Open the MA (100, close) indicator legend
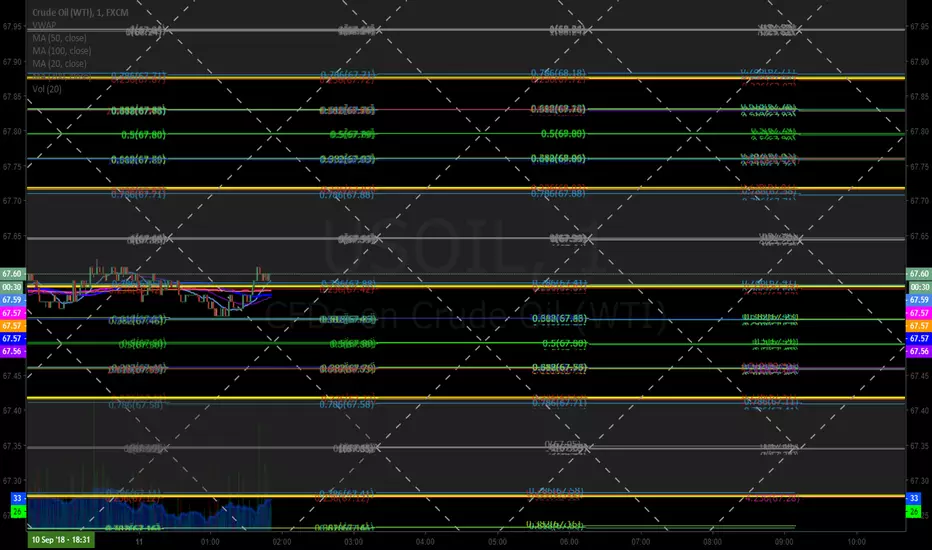 (x=62, y=51)
